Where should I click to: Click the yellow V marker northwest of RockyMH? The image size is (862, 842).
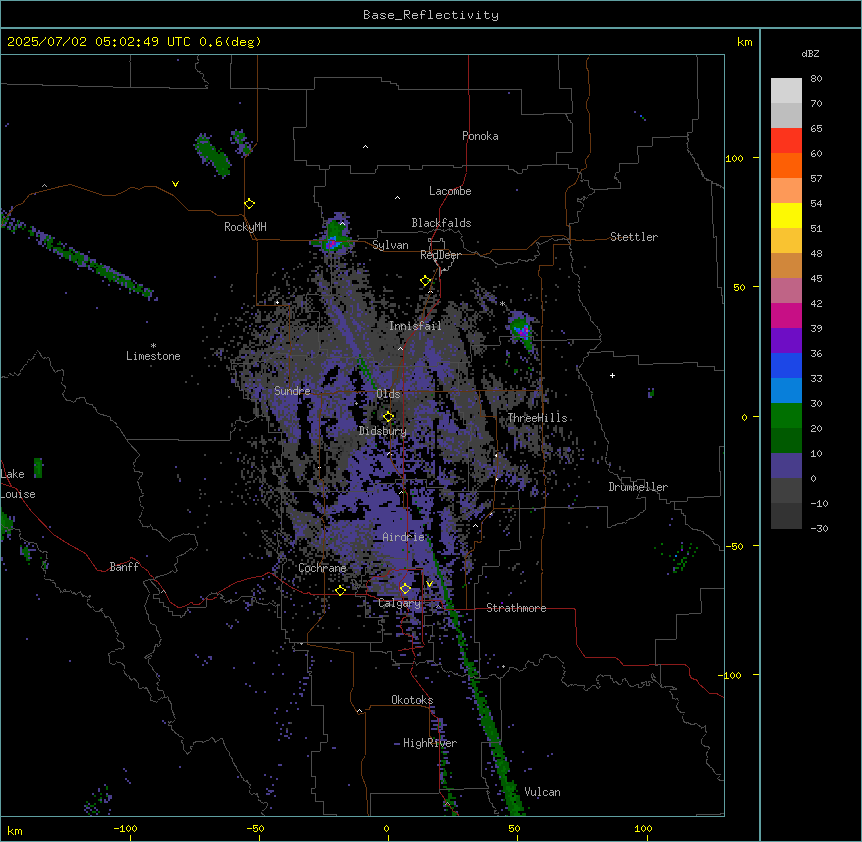[175, 184]
